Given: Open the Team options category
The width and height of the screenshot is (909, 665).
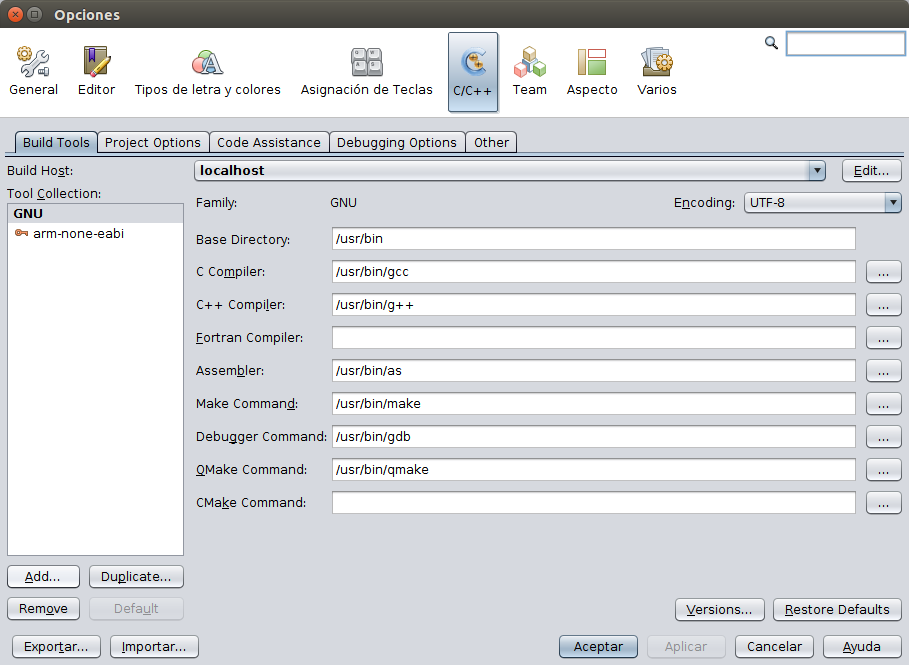Looking at the screenshot, I should coord(529,70).
